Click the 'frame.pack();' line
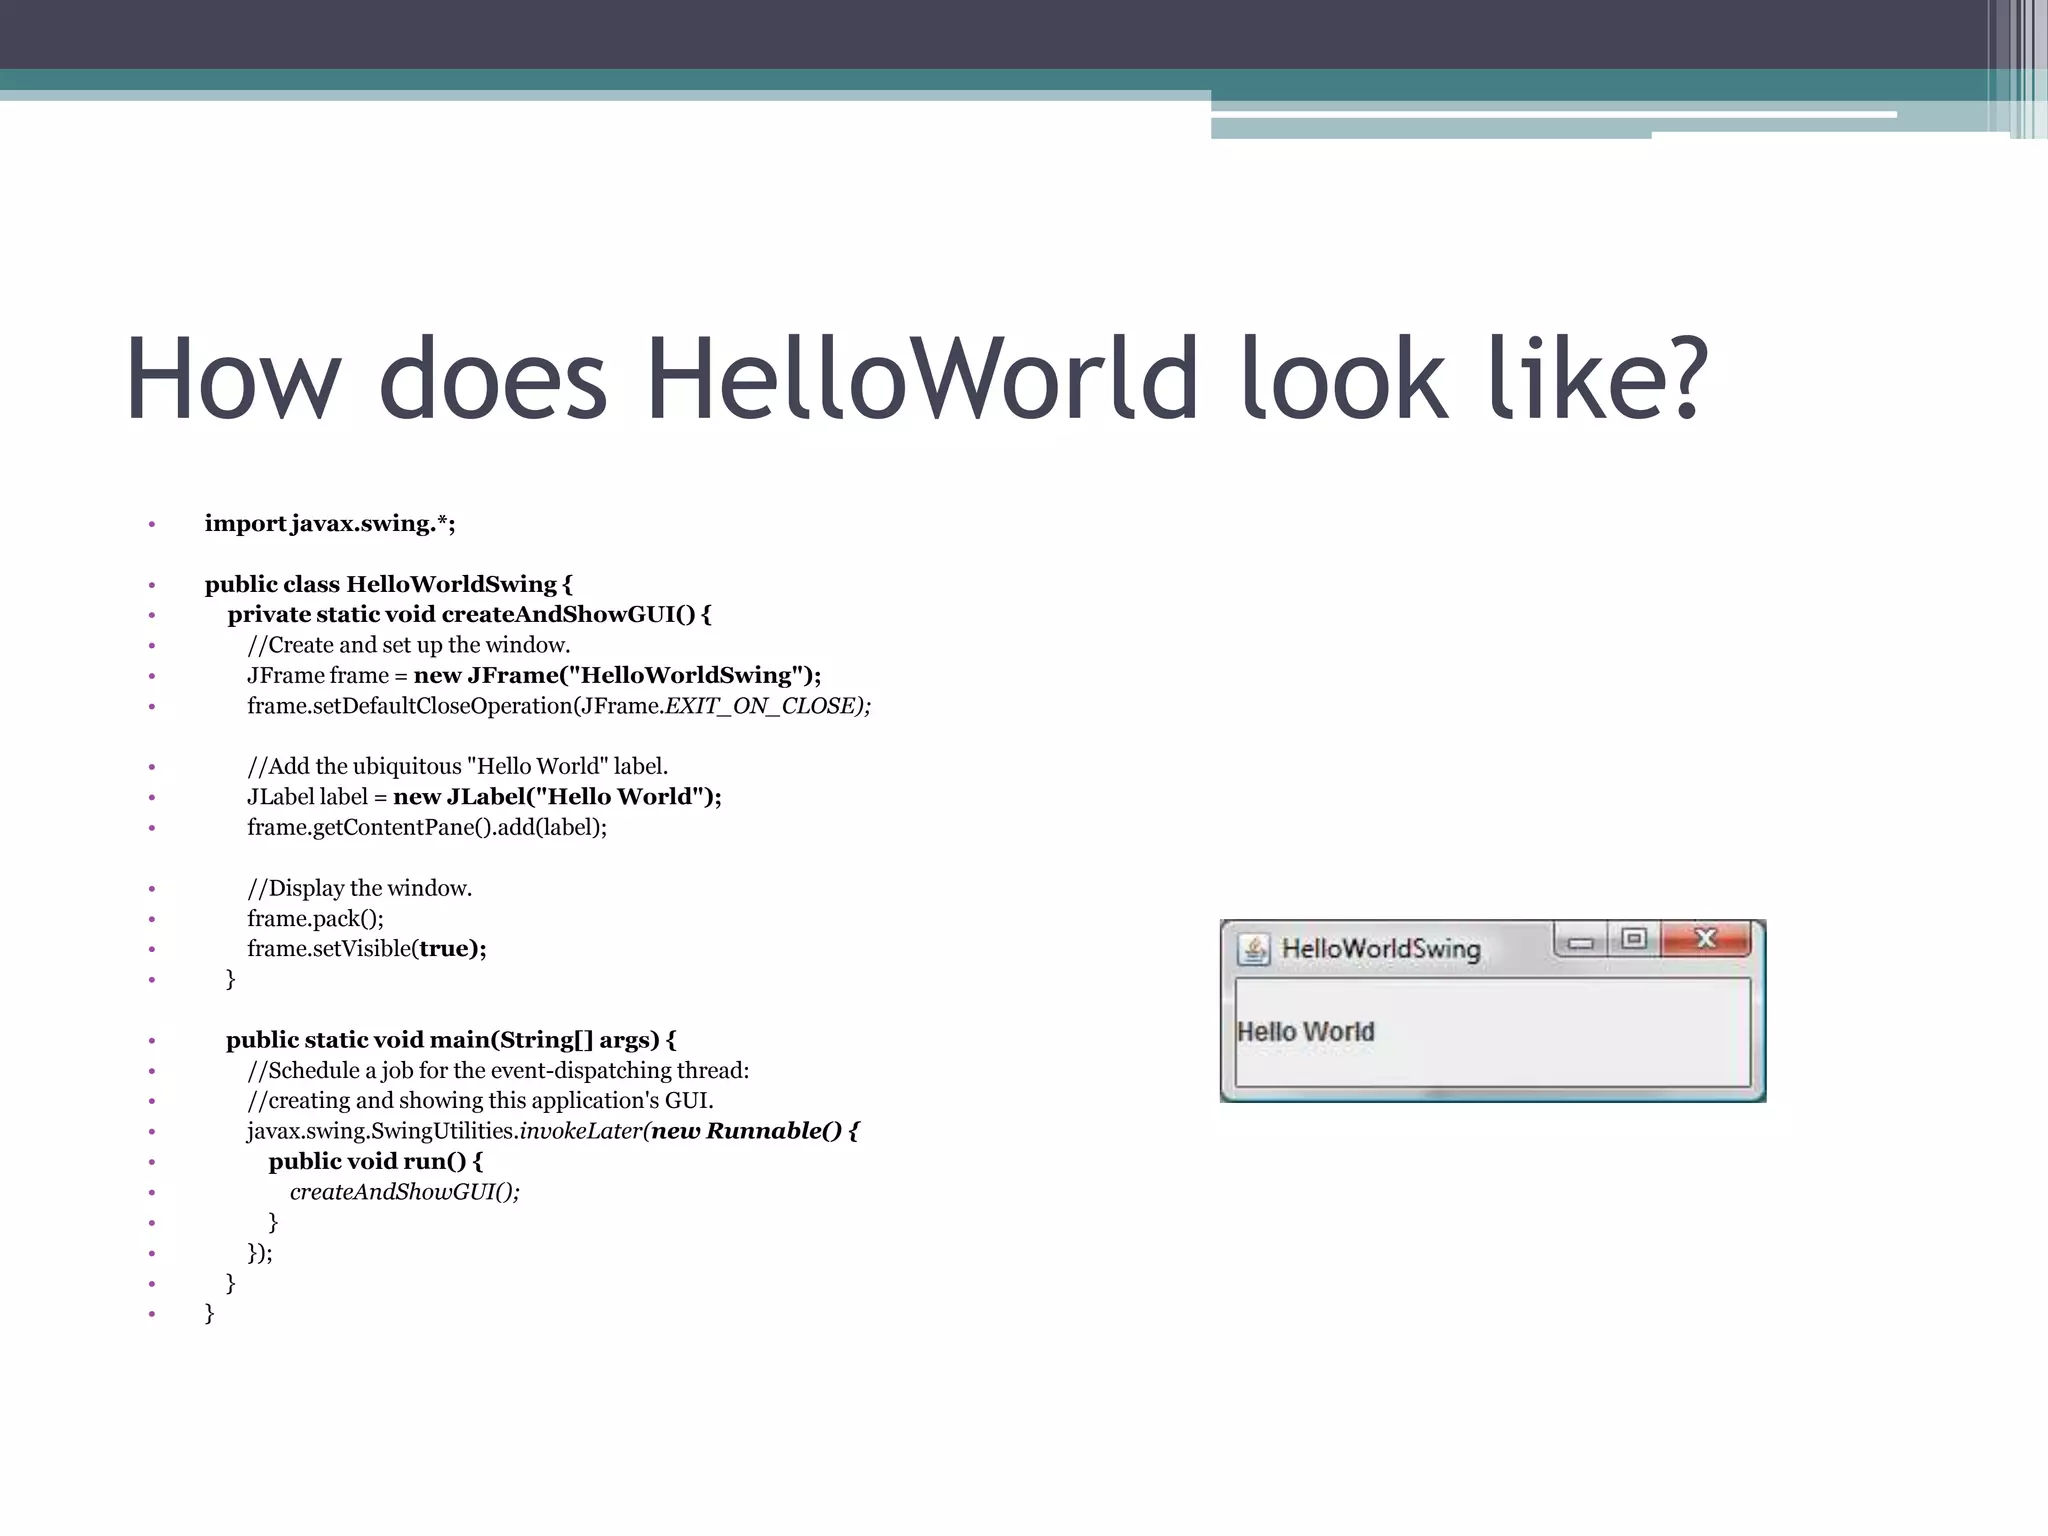This screenshot has height=1536, width=2048. click(x=315, y=918)
